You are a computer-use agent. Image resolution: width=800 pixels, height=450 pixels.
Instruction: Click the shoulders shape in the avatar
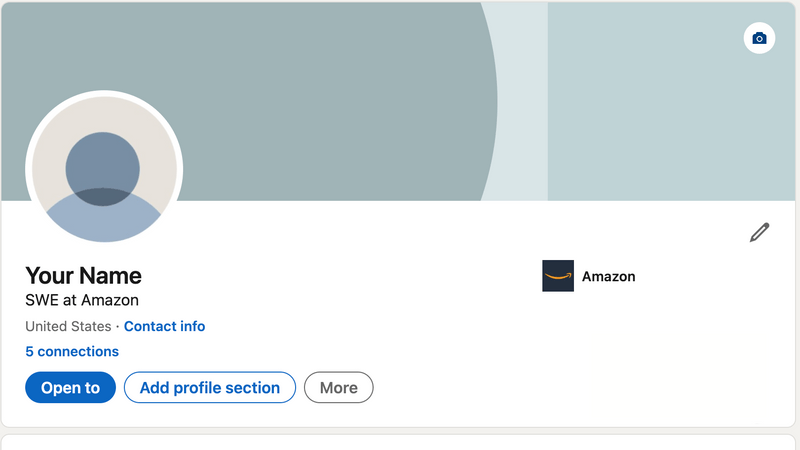coord(103,220)
